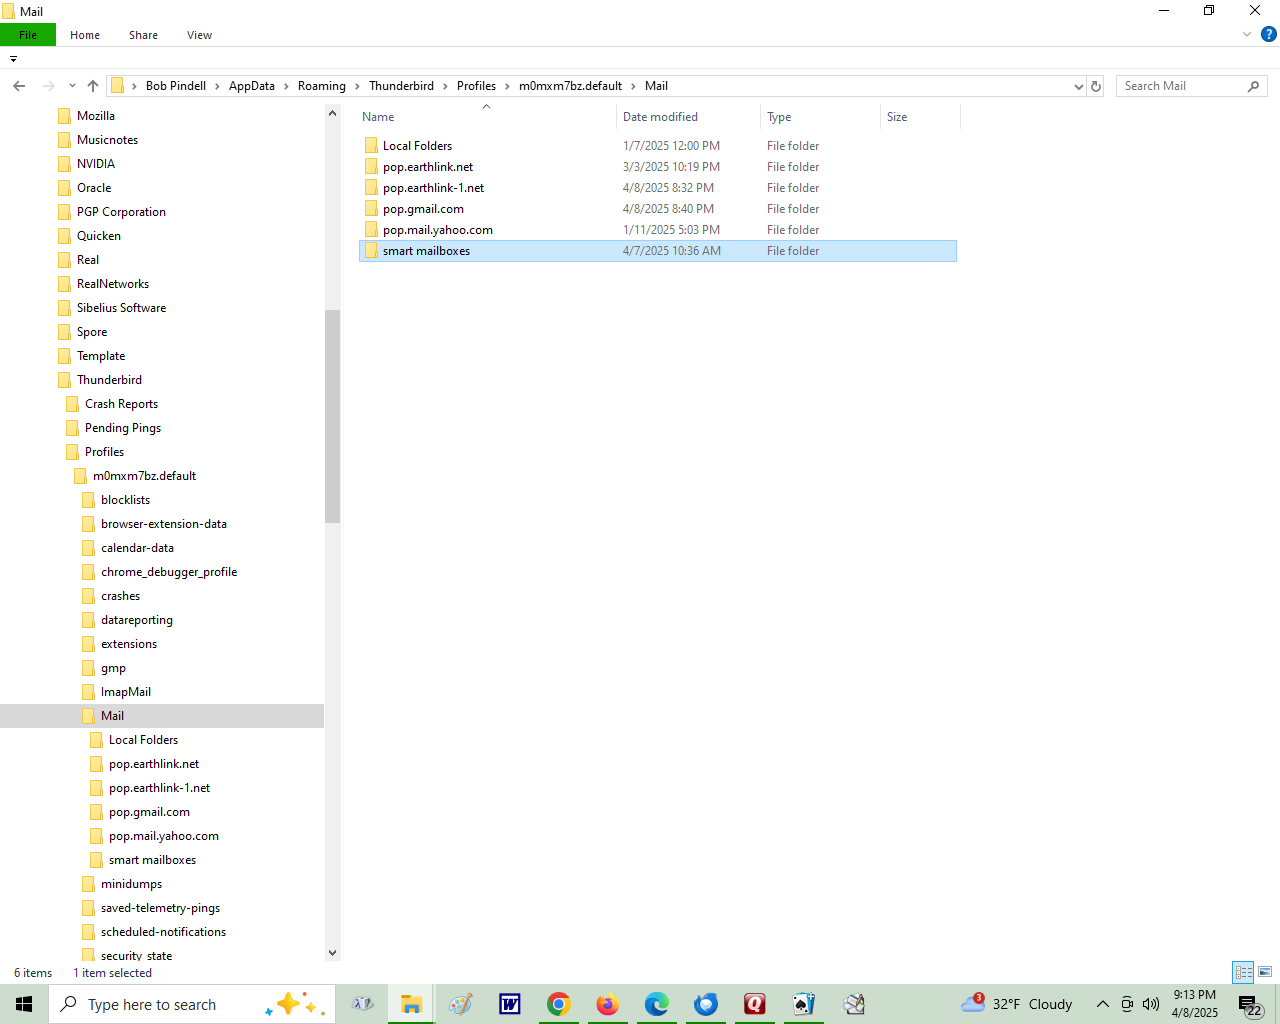Open File Explorer from taskbar
The height and width of the screenshot is (1024, 1280).
(x=411, y=1004)
